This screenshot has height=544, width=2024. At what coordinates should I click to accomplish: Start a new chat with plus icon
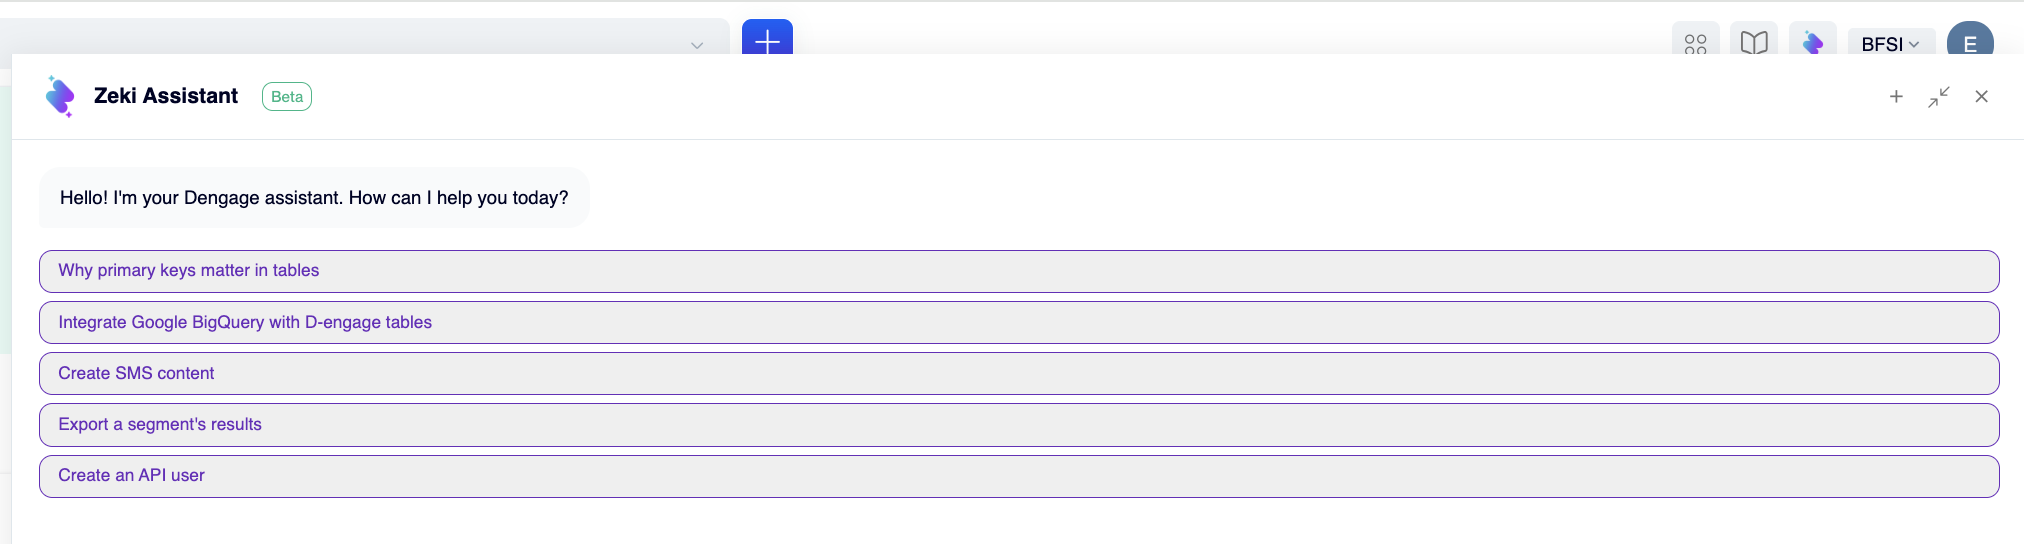click(1896, 96)
